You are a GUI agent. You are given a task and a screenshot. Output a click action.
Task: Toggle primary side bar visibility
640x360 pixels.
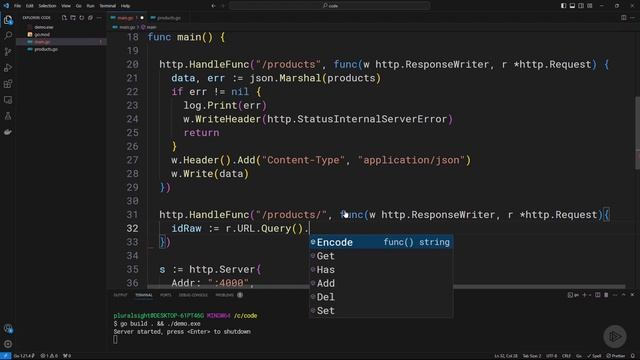coord(563,6)
